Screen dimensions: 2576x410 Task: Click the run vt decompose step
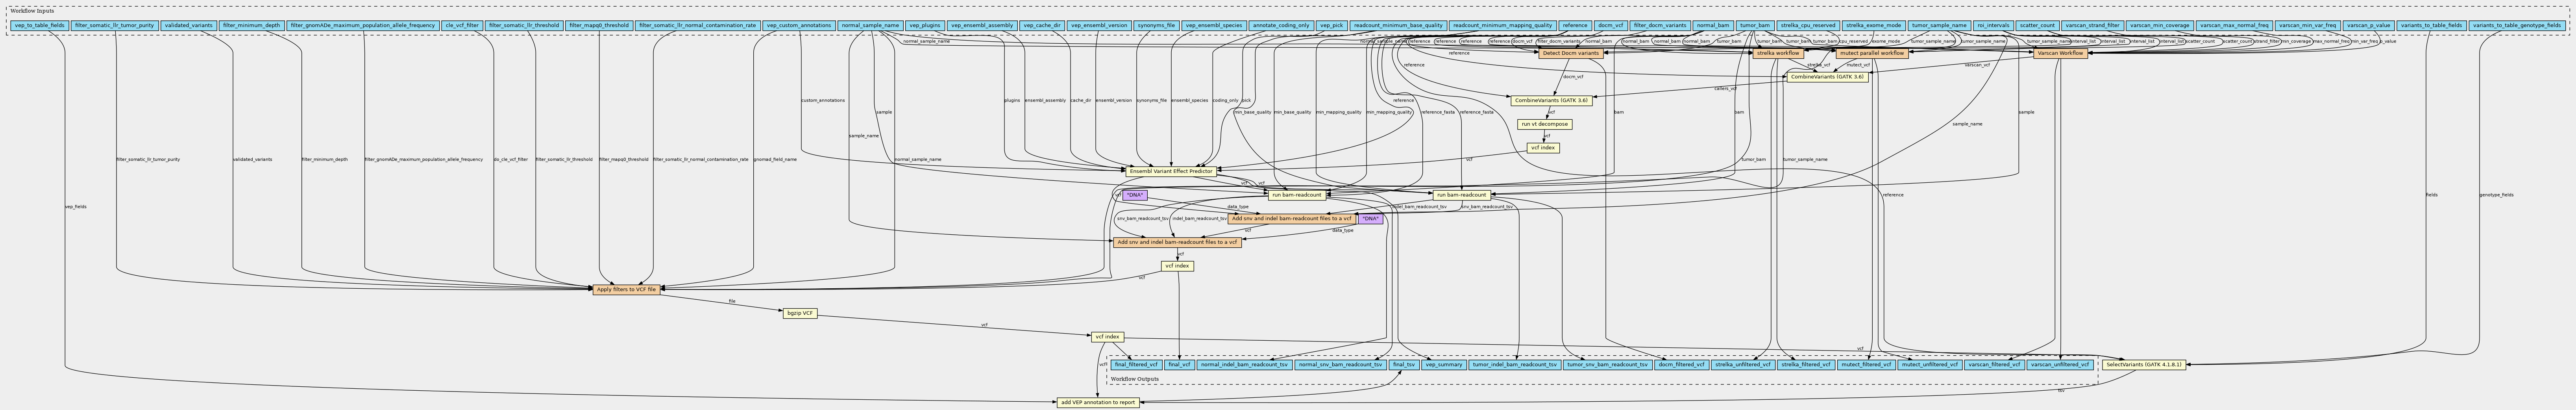tap(1544, 125)
